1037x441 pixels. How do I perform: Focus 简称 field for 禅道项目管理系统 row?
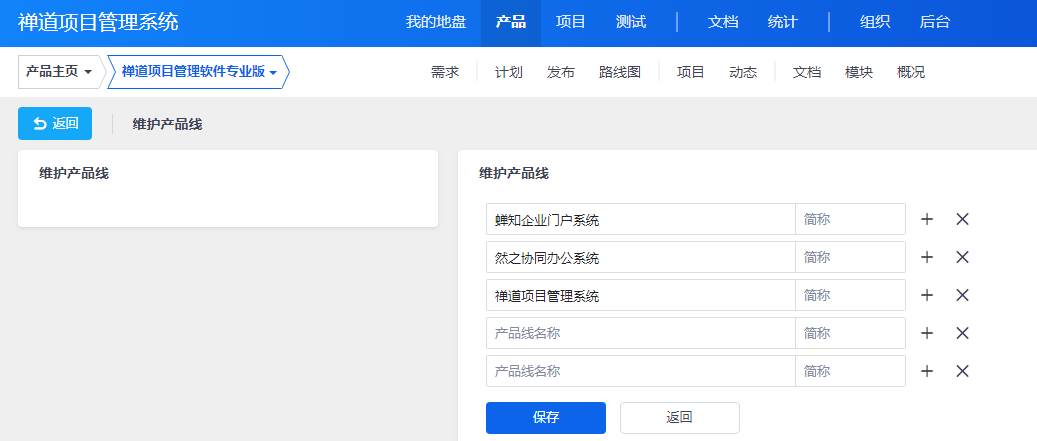(850, 296)
